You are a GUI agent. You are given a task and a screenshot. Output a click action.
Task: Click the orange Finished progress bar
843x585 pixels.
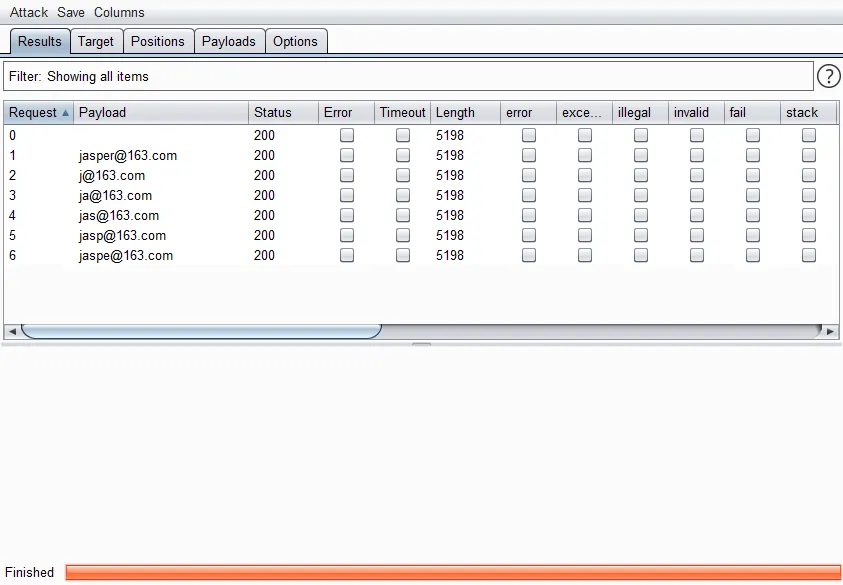click(x=453, y=572)
